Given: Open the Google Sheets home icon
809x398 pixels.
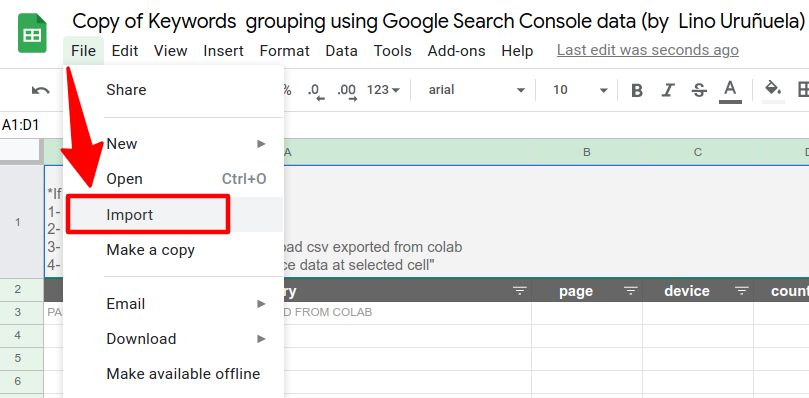Looking at the screenshot, I should [32, 33].
